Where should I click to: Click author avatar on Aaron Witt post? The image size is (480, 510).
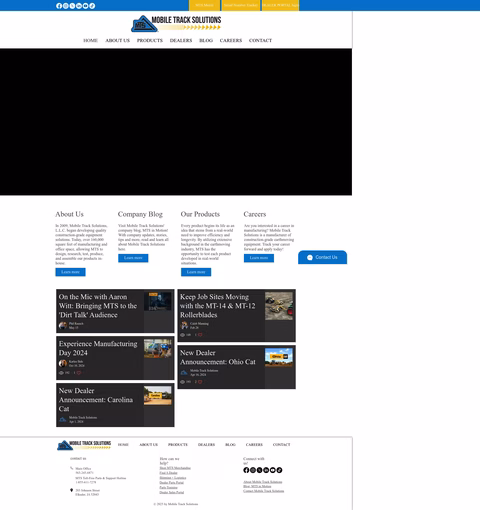pos(63,325)
